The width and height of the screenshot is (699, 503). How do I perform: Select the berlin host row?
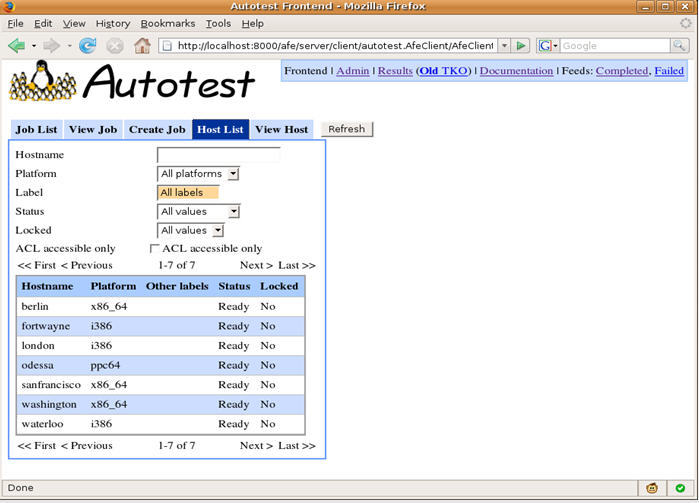[x=160, y=307]
